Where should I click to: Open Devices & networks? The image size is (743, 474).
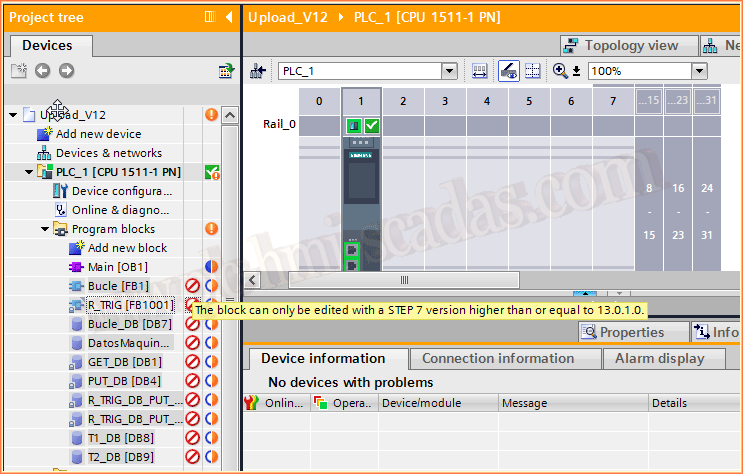pos(108,153)
